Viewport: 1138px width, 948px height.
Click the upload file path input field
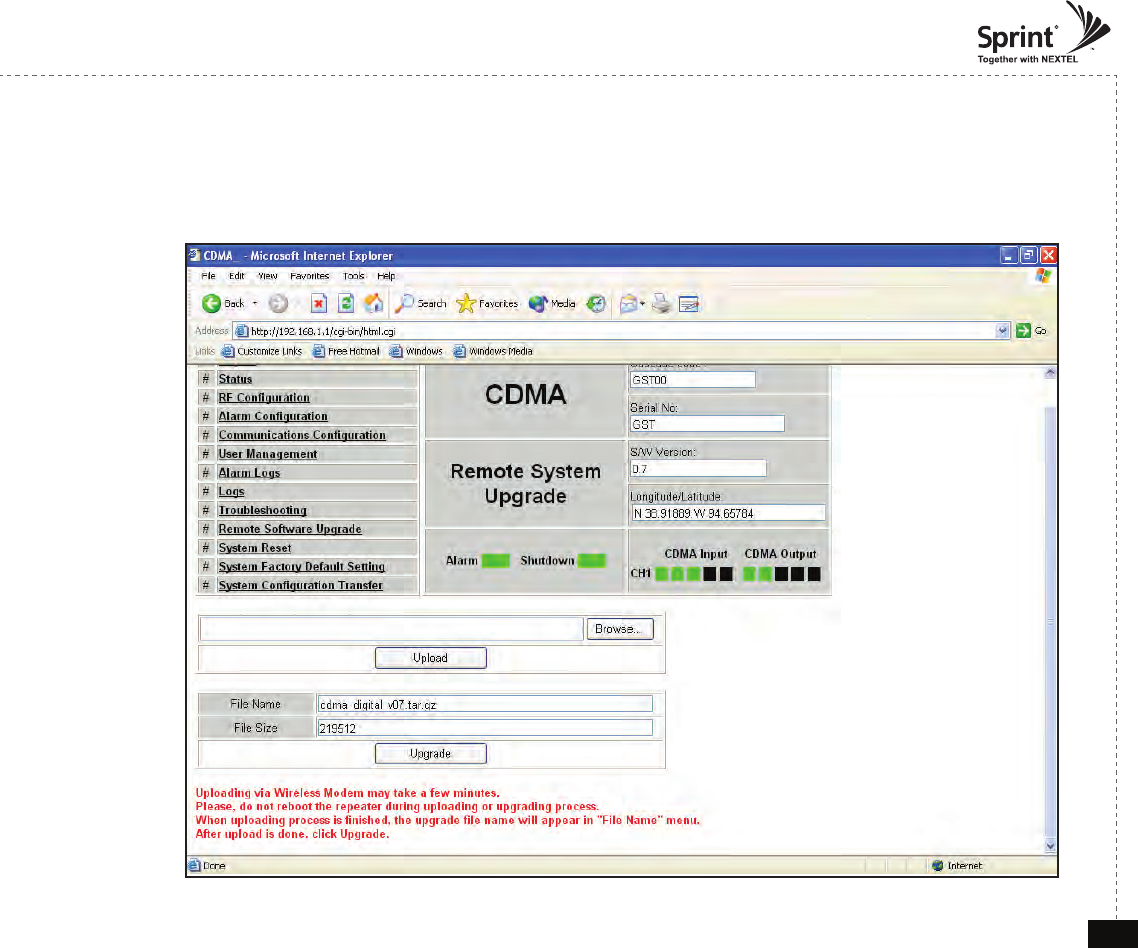coord(391,629)
